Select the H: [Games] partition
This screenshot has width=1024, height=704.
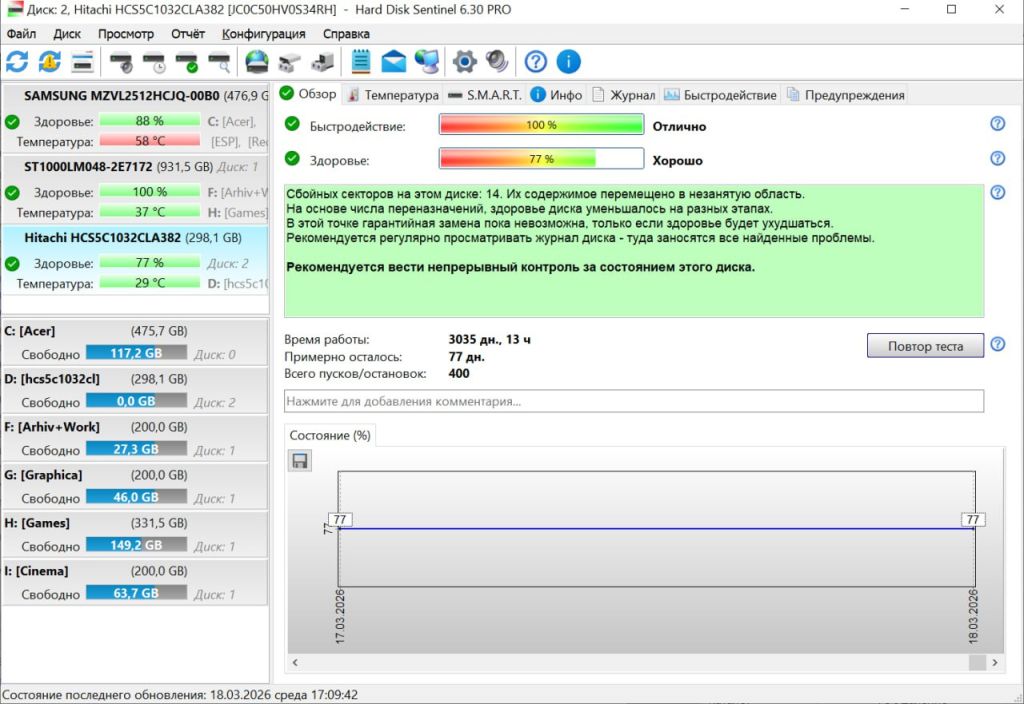tap(135, 534)
